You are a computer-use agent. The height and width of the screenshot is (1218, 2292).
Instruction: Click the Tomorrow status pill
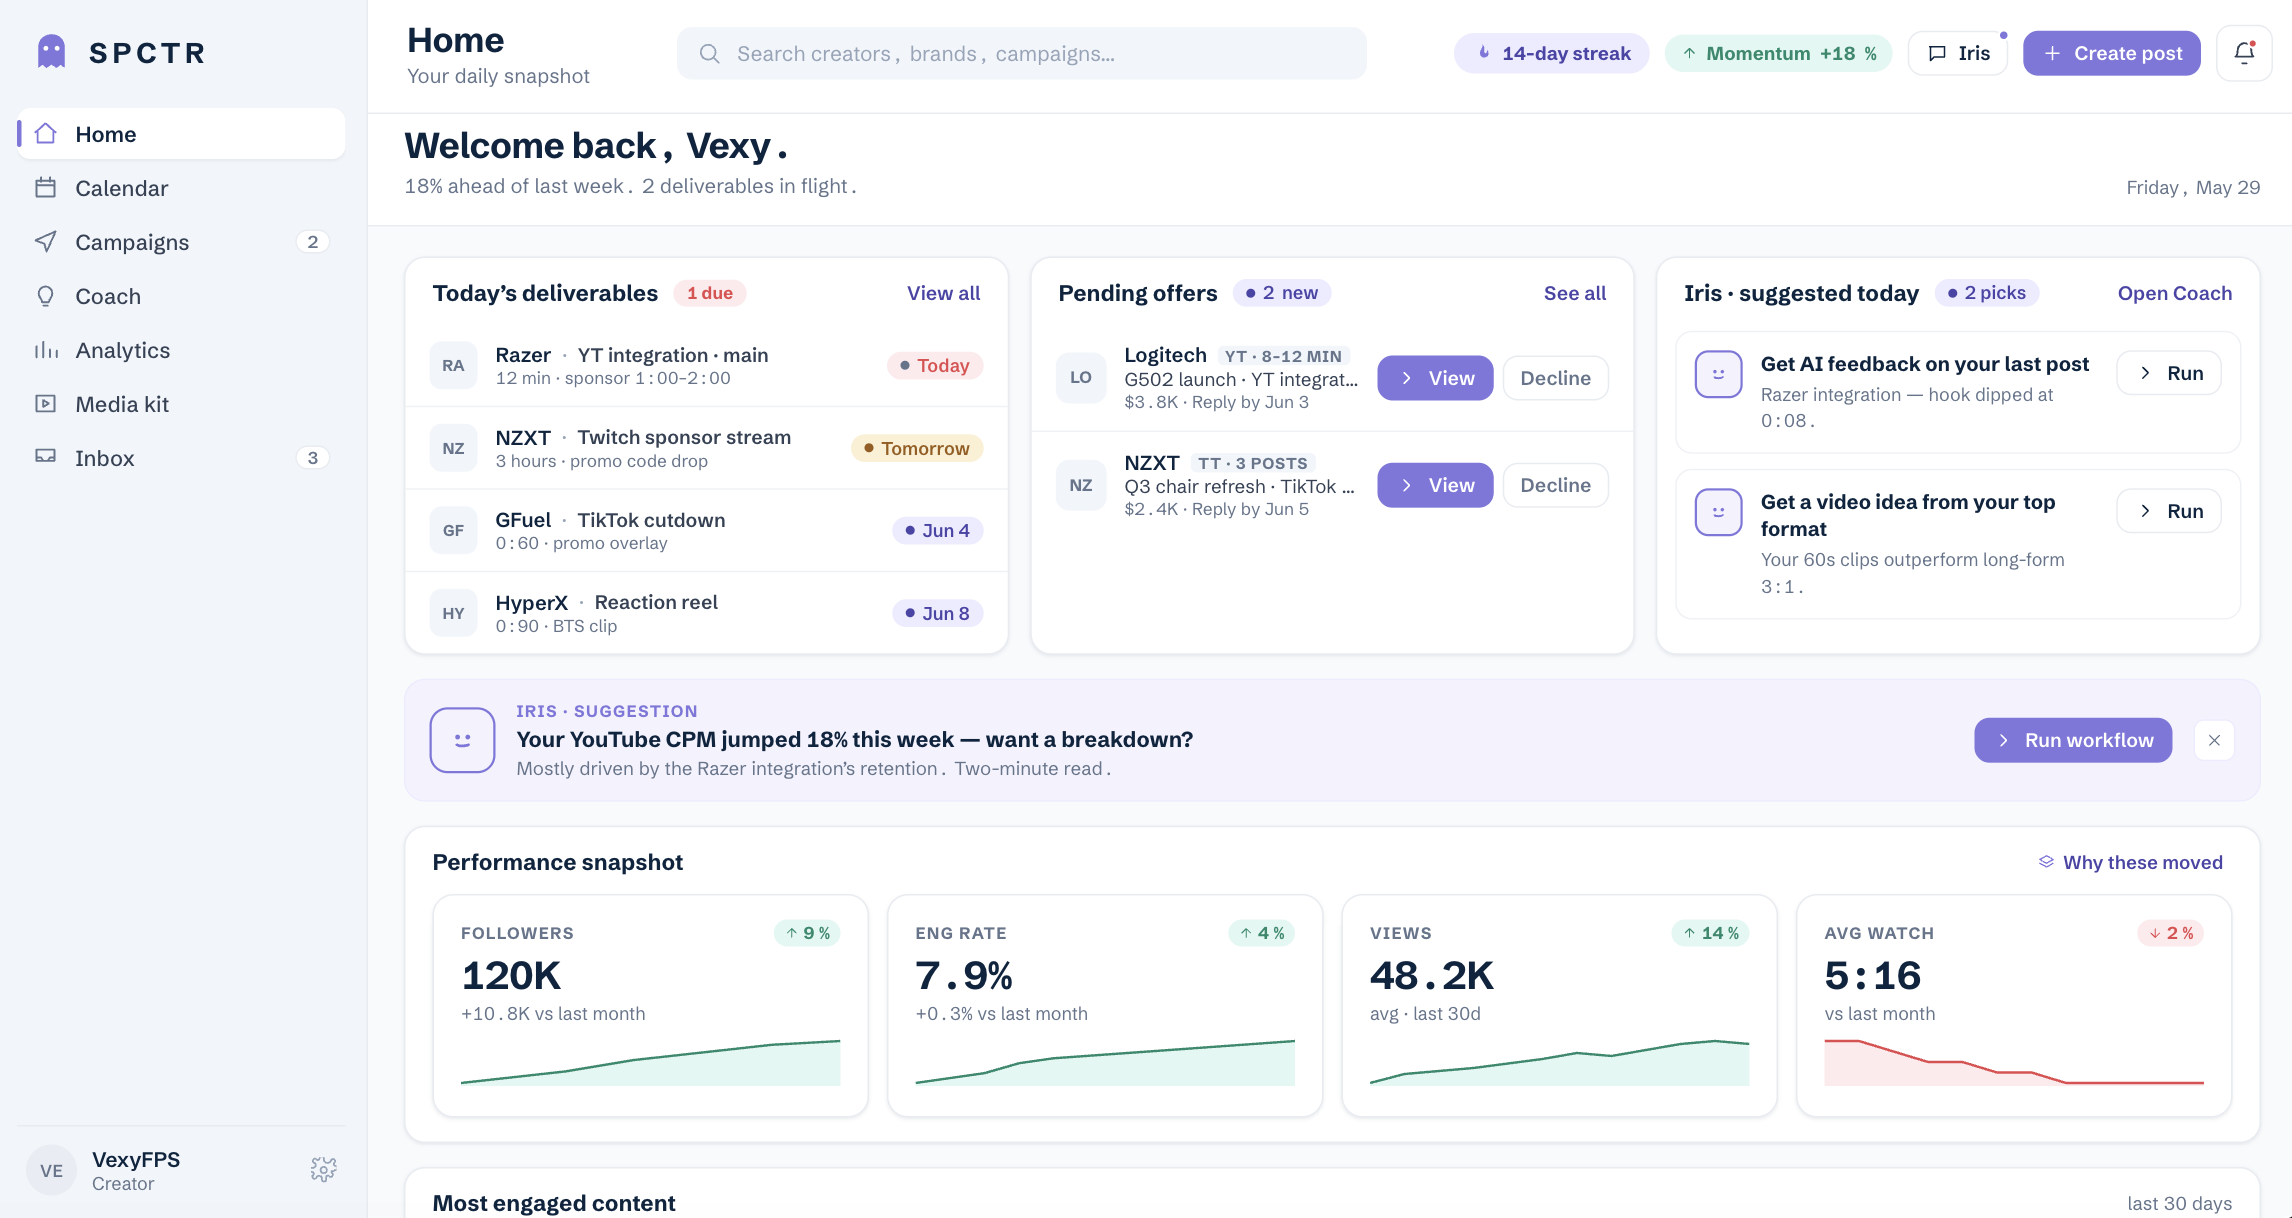916,448
